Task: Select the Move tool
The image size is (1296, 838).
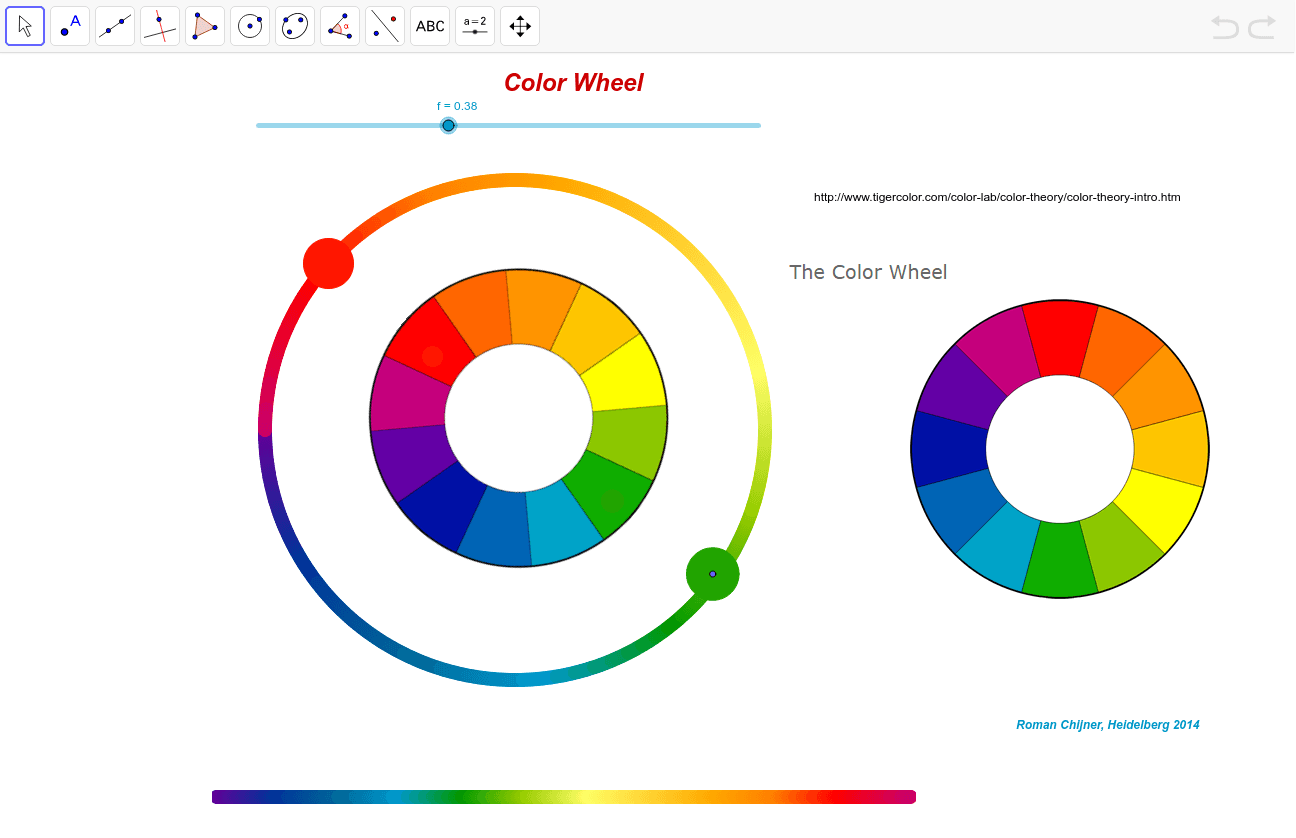Action: (25, 25)
